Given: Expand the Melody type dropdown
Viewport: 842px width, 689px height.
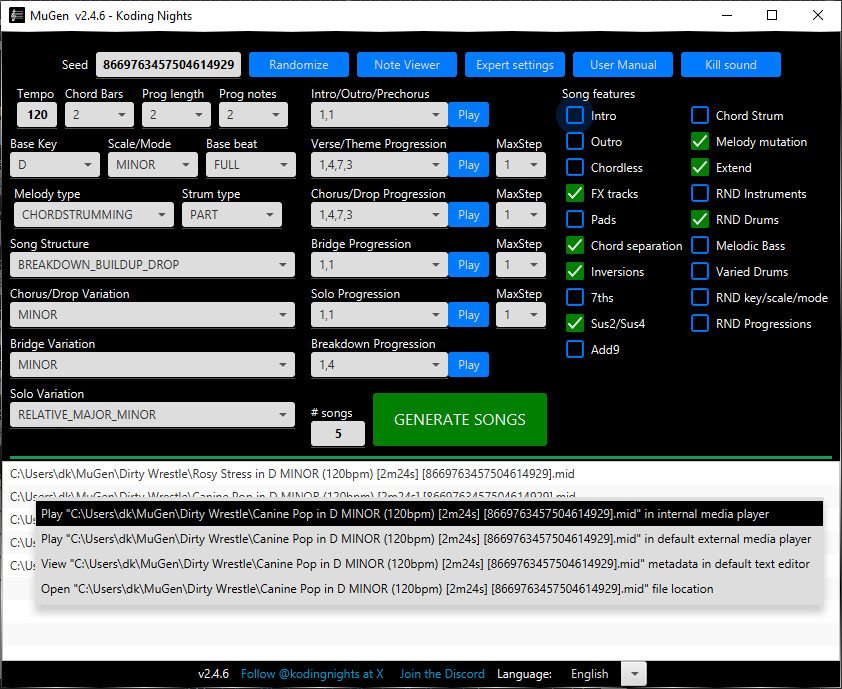Looking at the screenshot, I should [93, 214].
